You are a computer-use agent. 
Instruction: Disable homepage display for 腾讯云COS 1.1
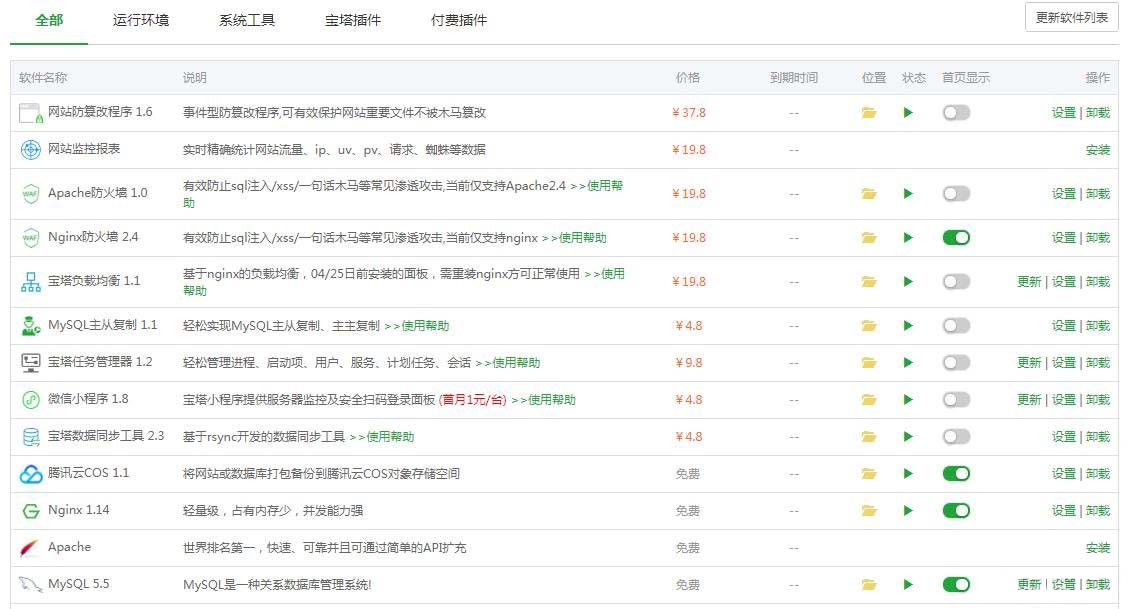click(x=956, y=474)
